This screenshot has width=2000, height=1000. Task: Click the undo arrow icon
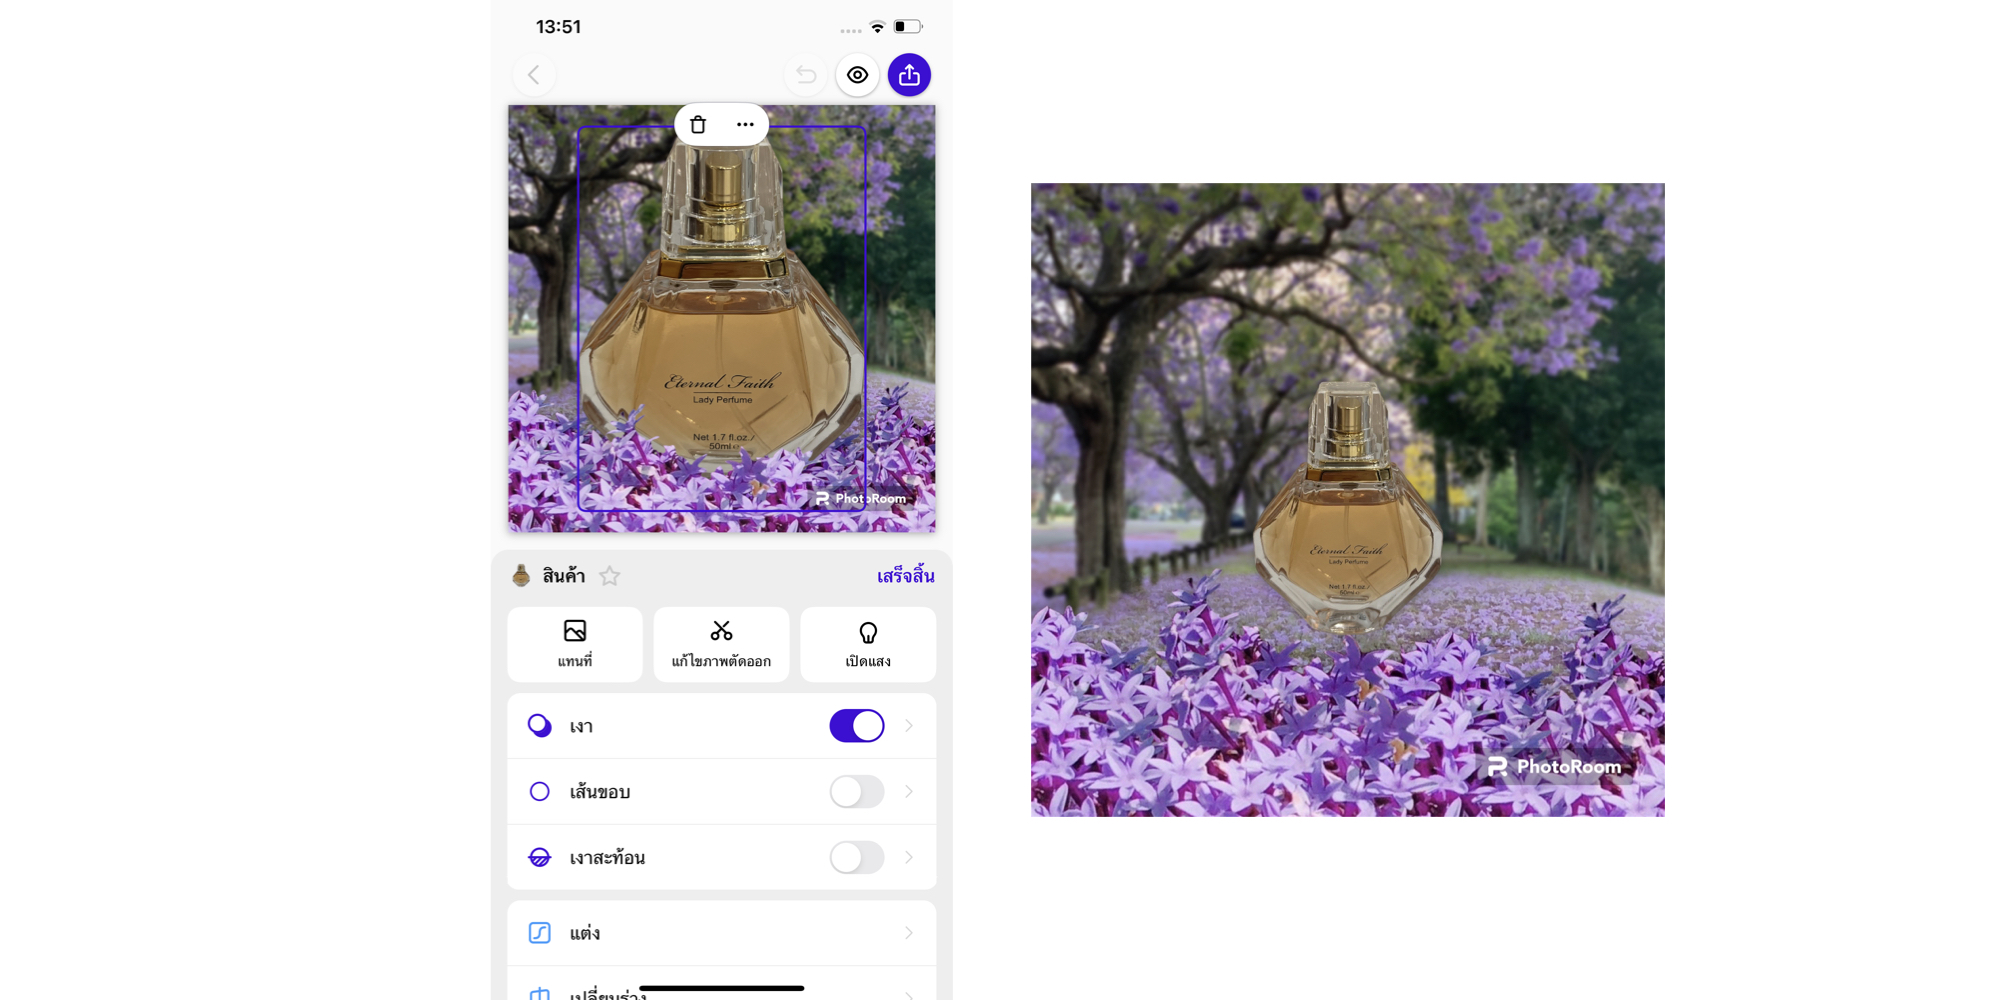pyautogui.click(x=806, y=75)
